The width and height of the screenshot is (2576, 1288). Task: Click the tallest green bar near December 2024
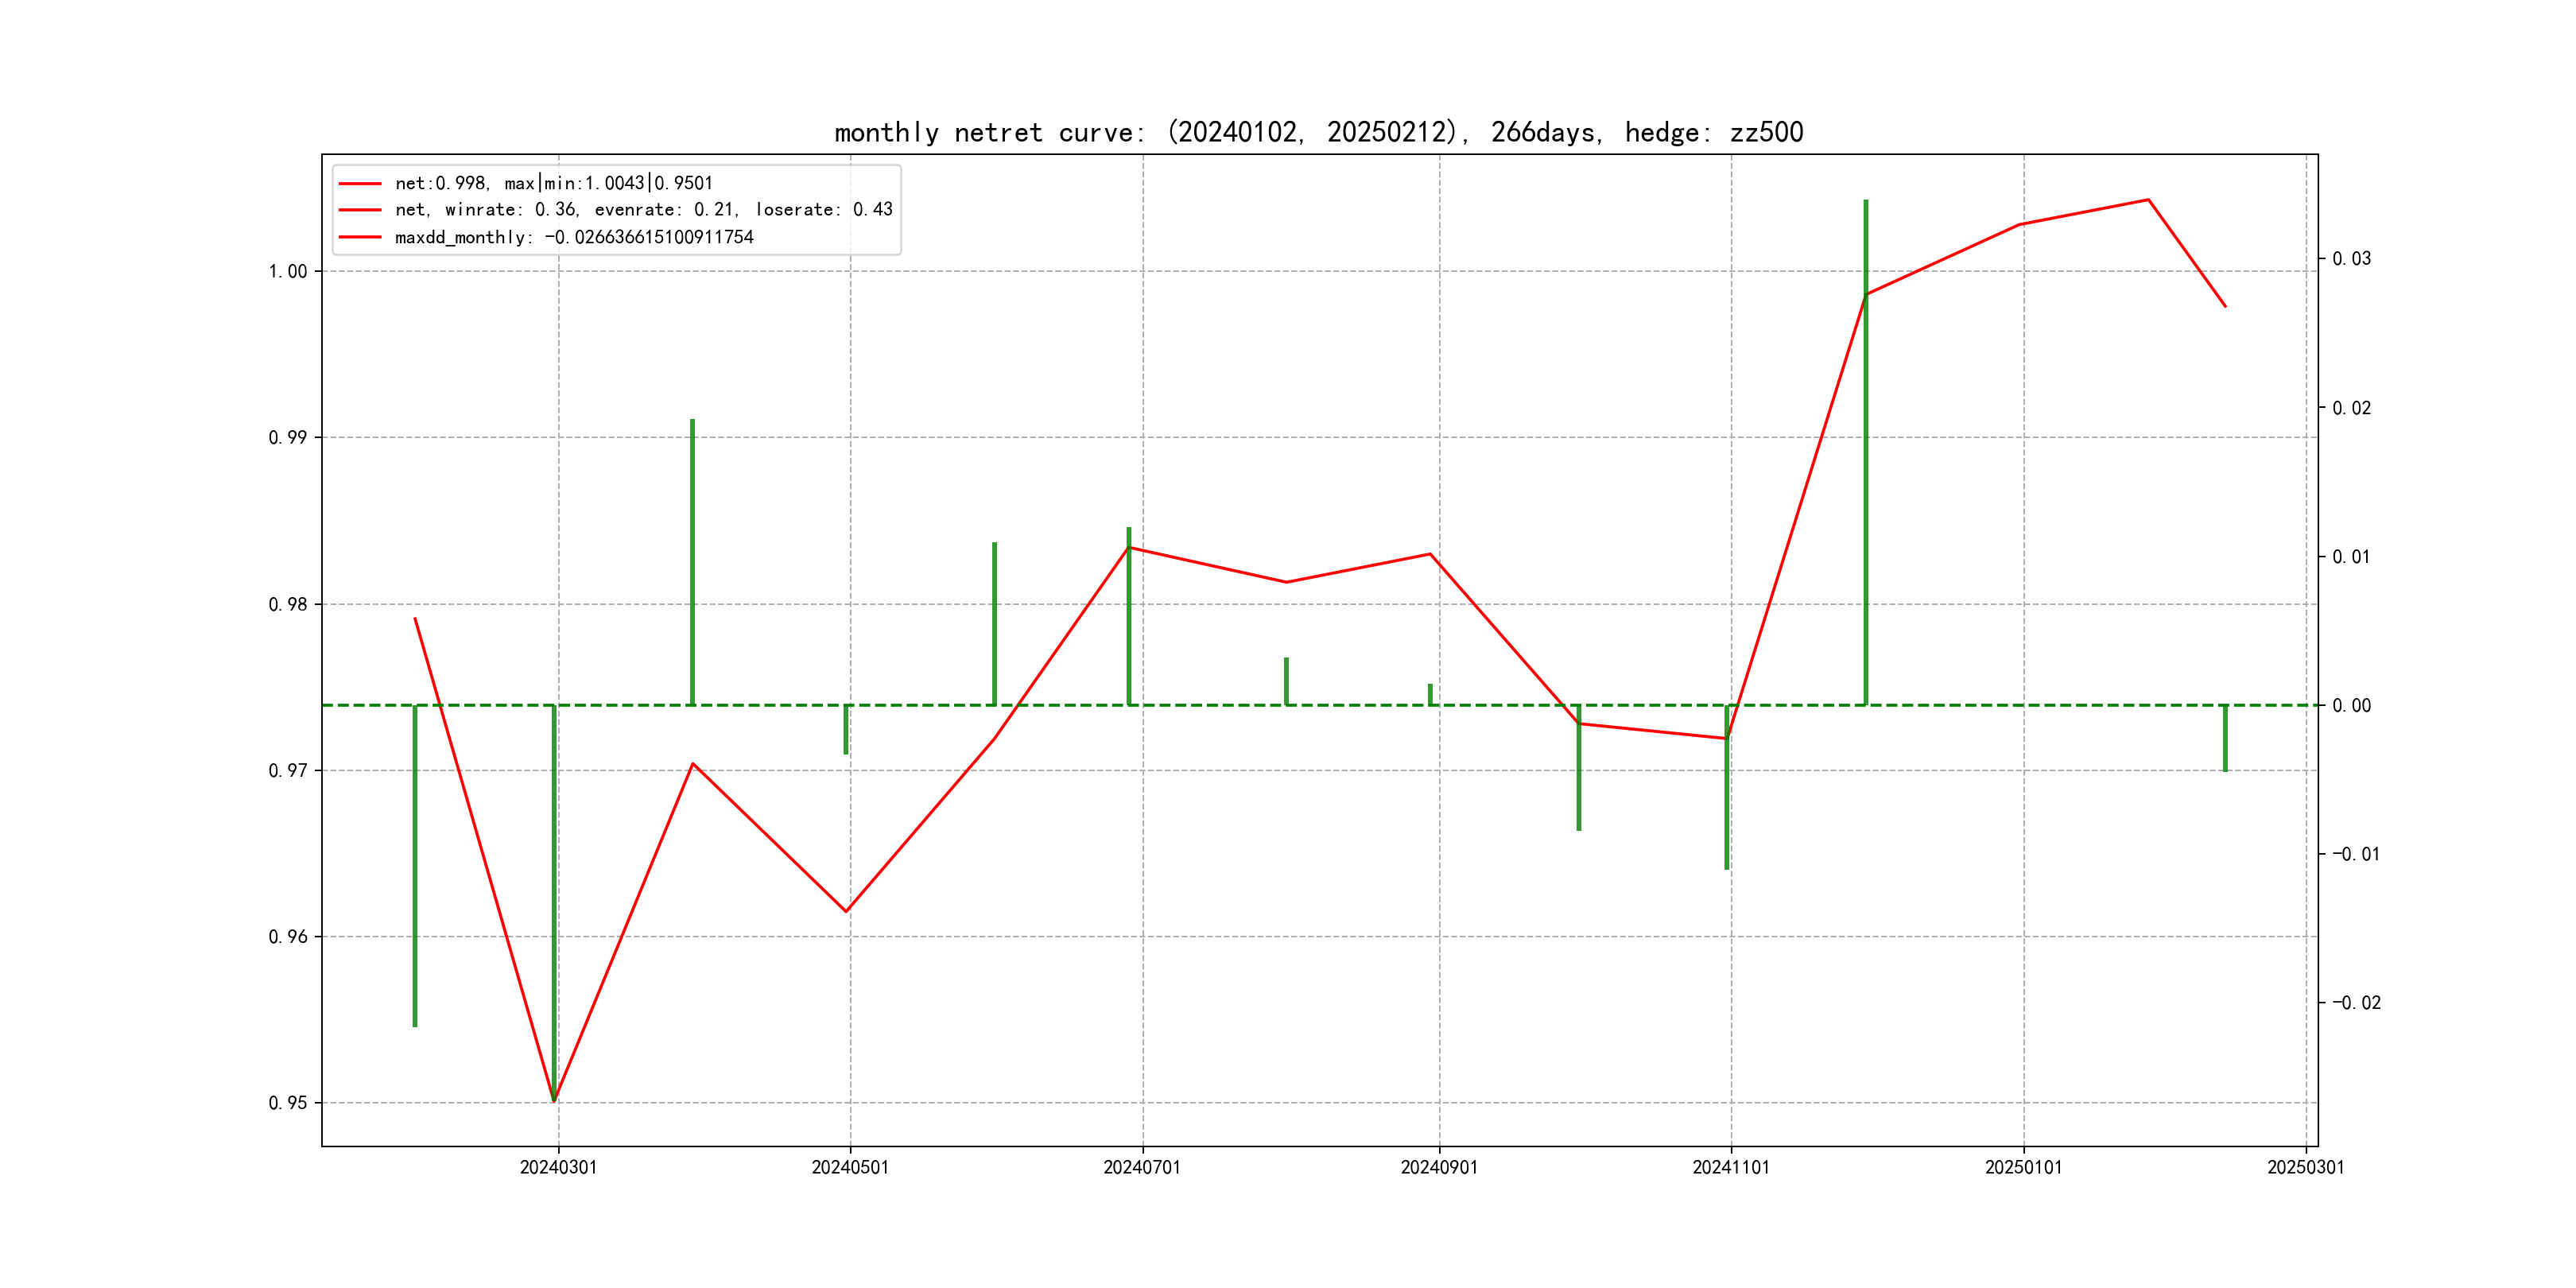tap(1866, 450)
